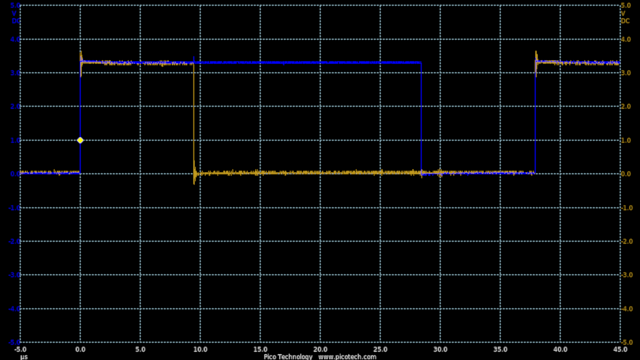Click the blue axis -3.0 voltage label
The height and width of the screenshot is (360, 640).
(x=14, y=275)
